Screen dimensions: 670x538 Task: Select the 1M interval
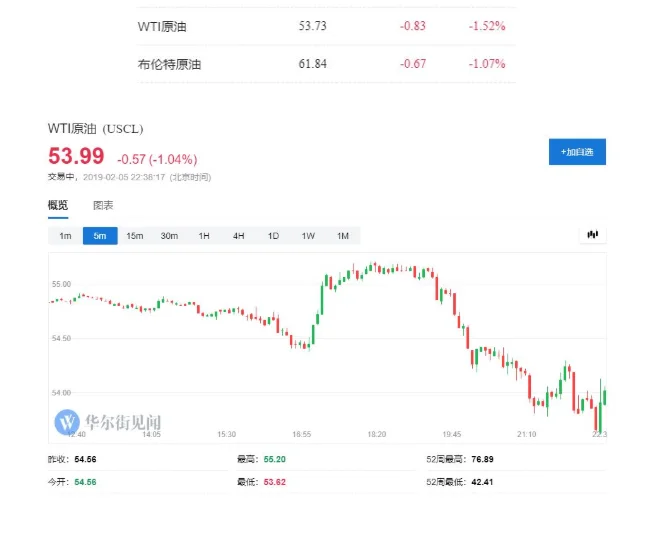coord(343,236)
